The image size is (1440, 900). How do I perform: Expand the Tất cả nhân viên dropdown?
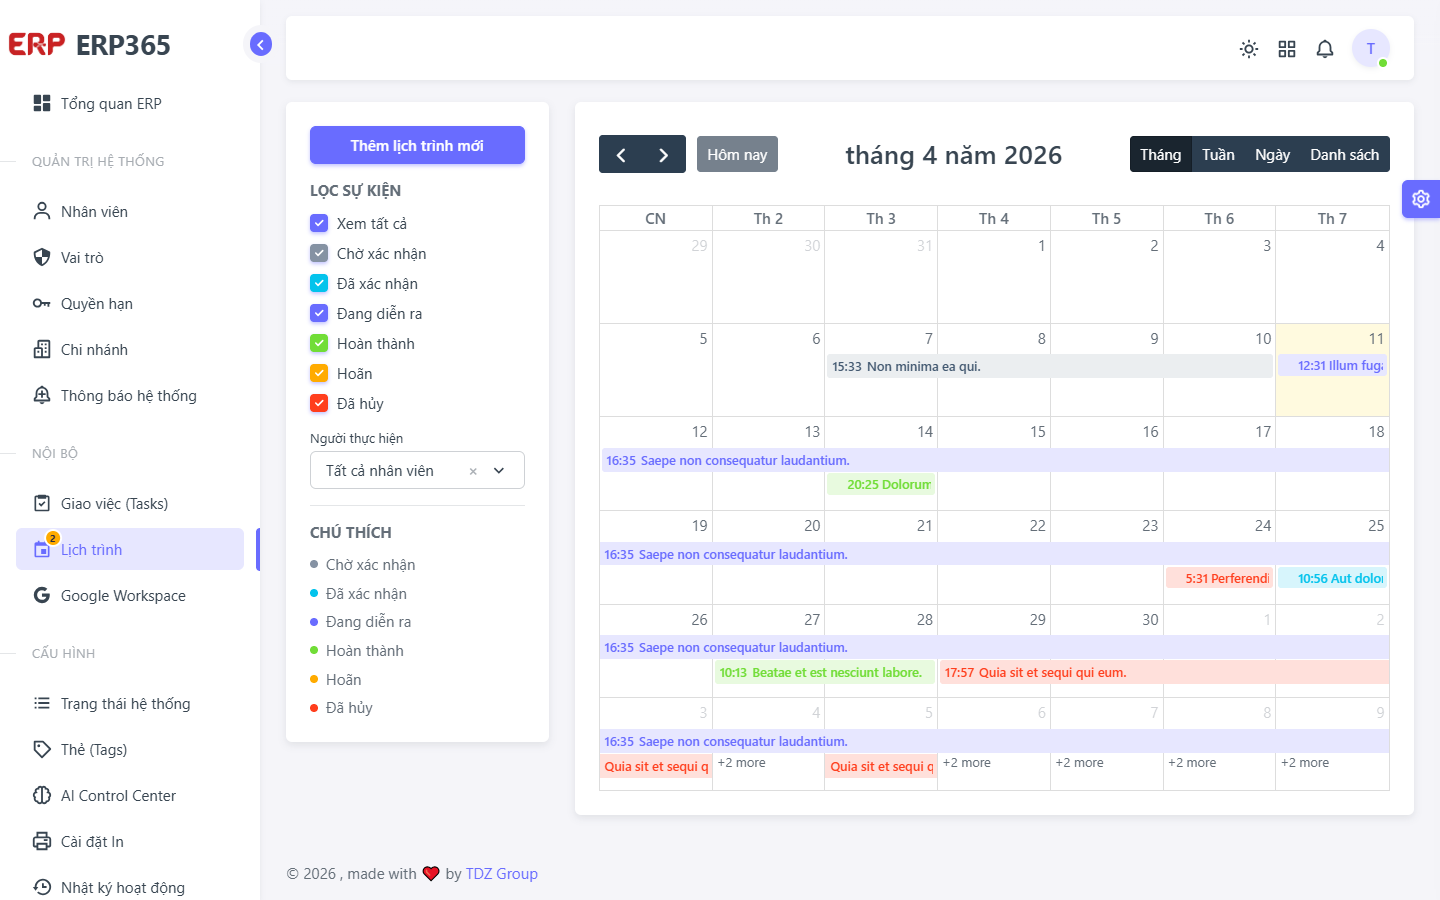[x=499, y=470]
